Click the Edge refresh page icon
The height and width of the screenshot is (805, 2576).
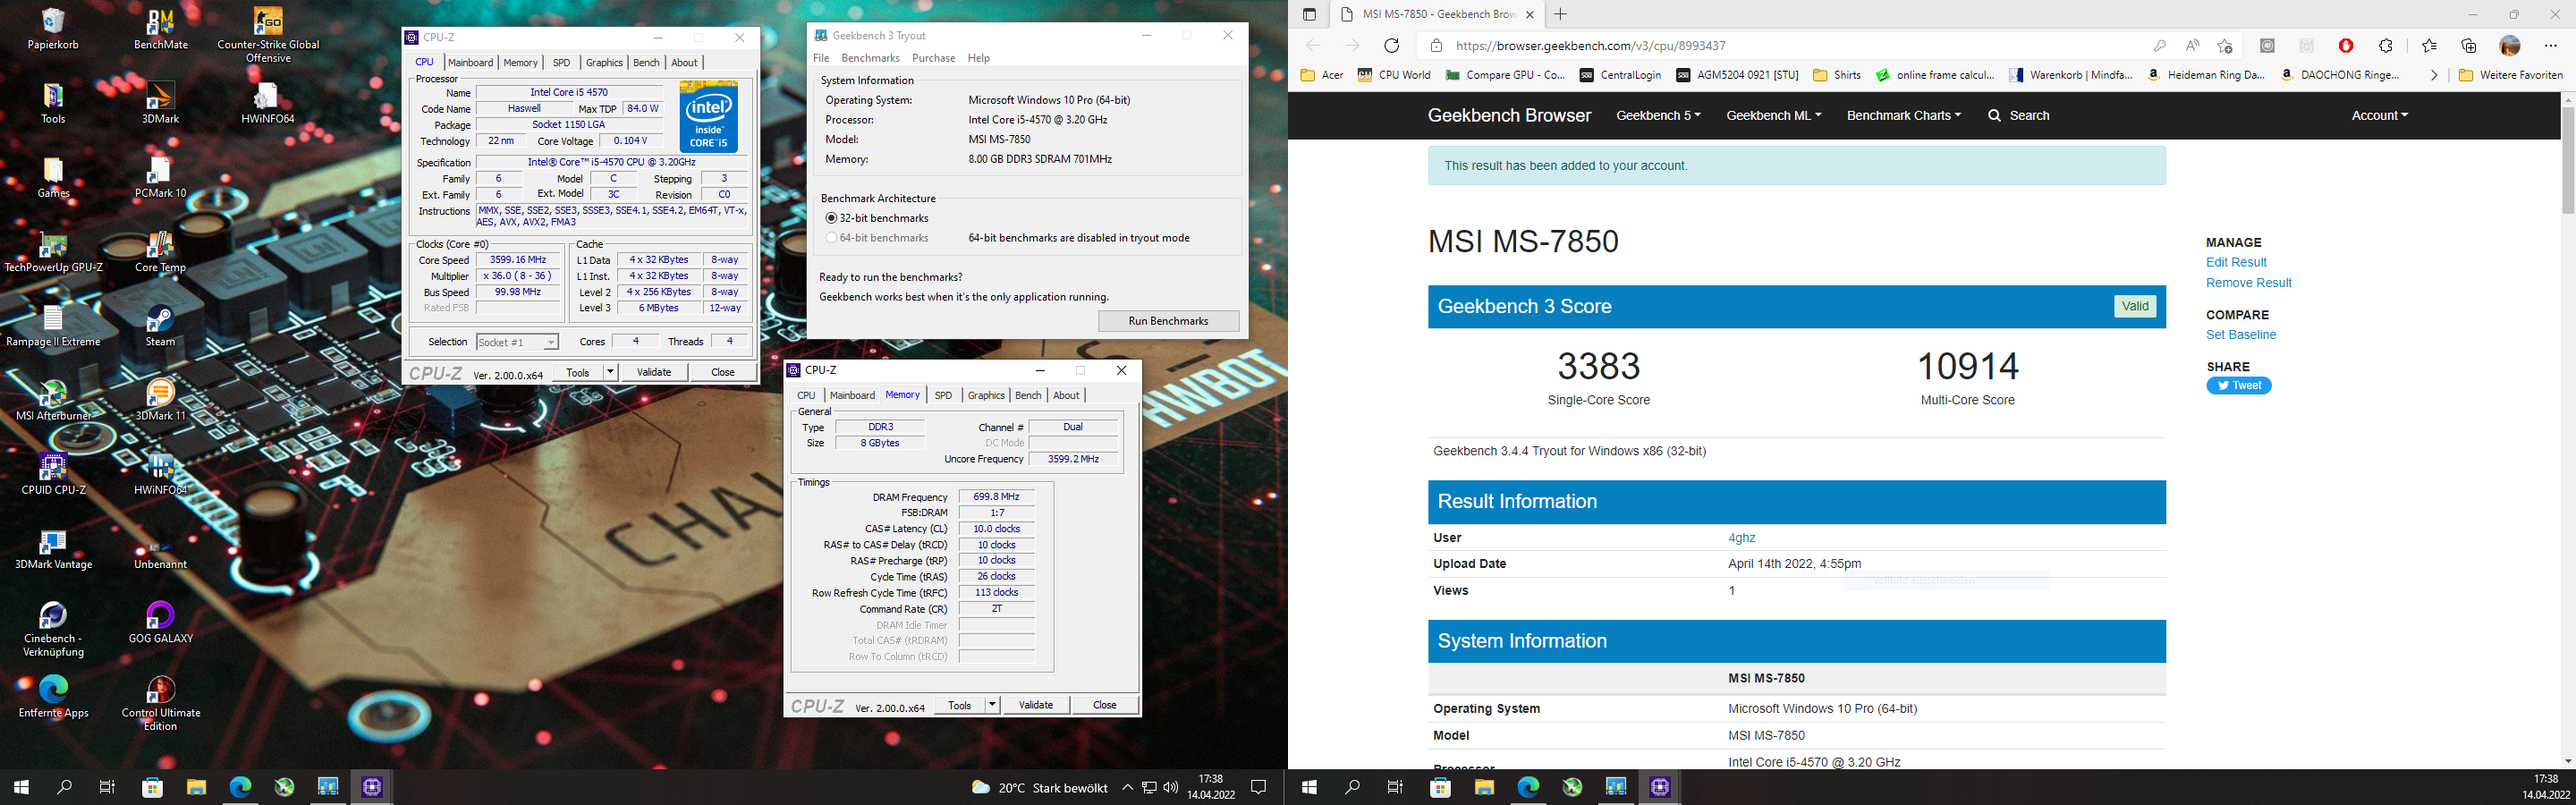tap(1391, 45)
